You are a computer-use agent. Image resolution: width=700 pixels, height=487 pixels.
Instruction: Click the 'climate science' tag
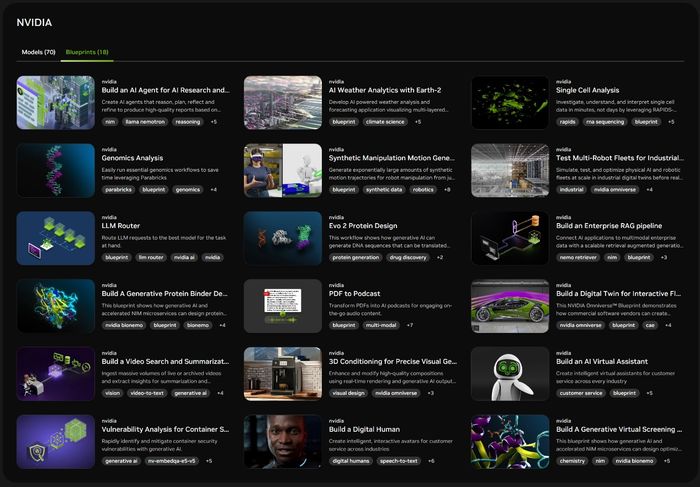click(385, 121)
